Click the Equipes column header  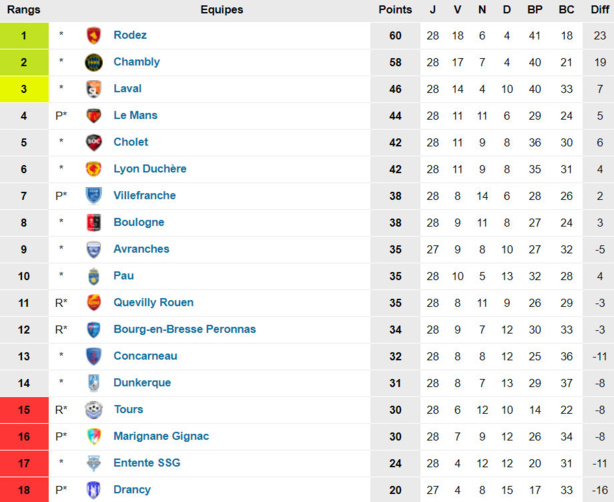221,9
